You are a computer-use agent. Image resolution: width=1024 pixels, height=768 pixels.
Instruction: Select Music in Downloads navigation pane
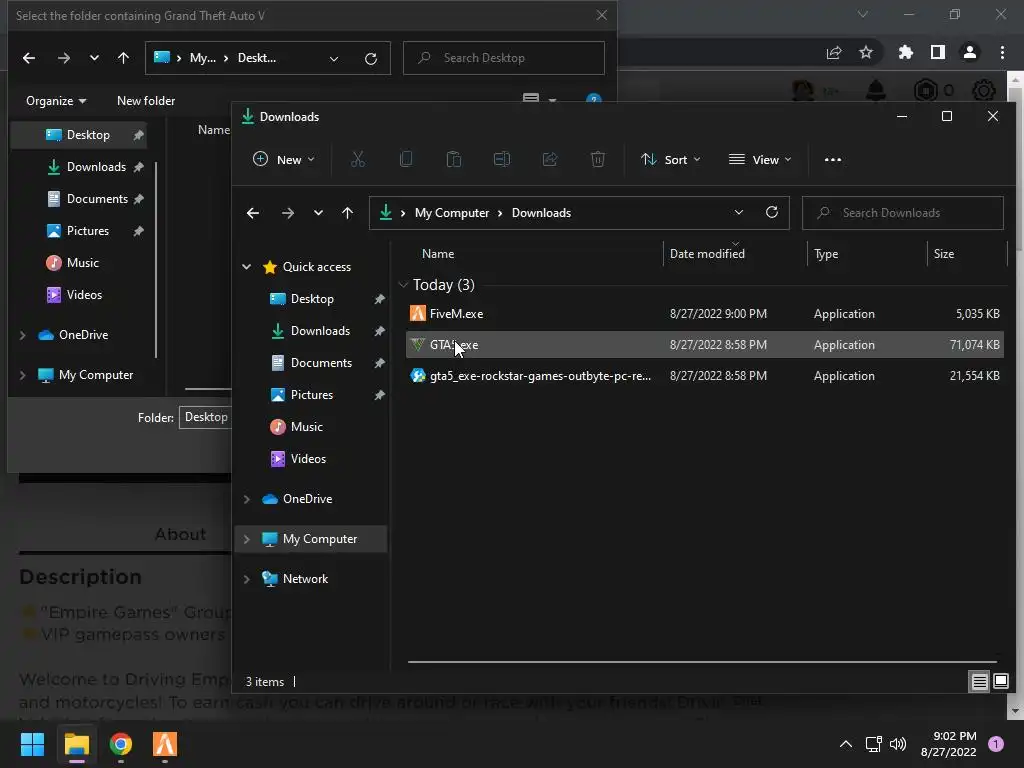coord(306,426)
